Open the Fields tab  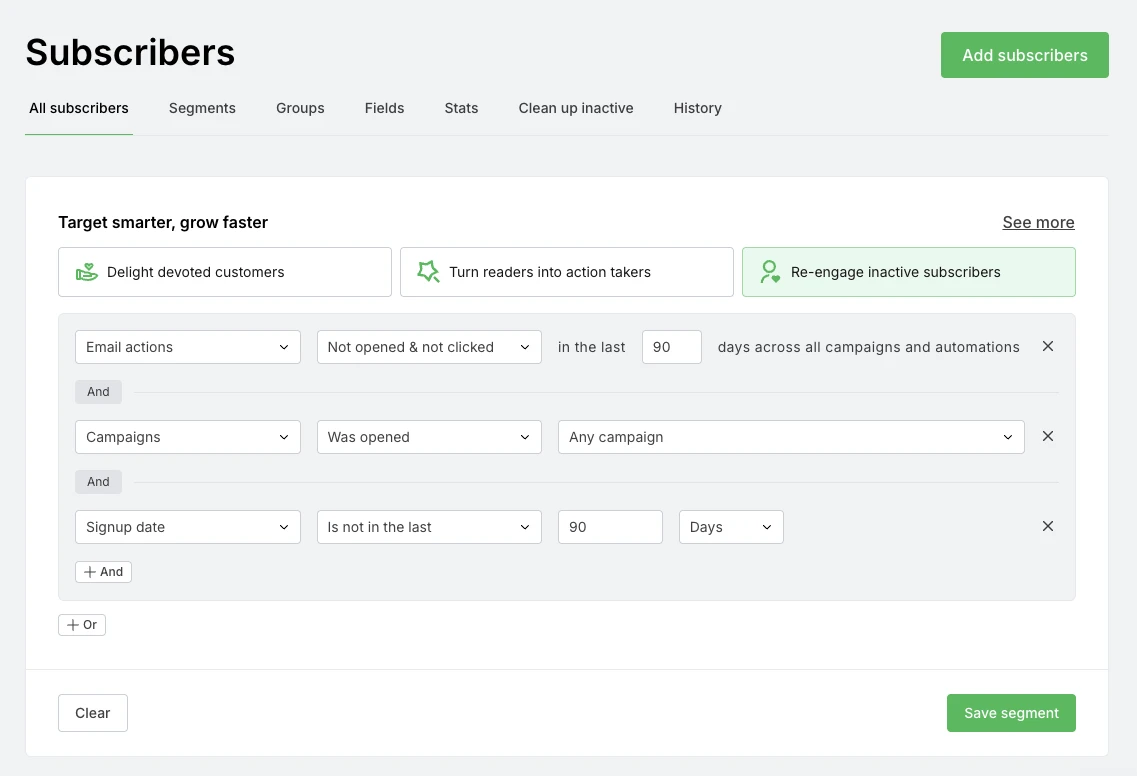[384, 108]
